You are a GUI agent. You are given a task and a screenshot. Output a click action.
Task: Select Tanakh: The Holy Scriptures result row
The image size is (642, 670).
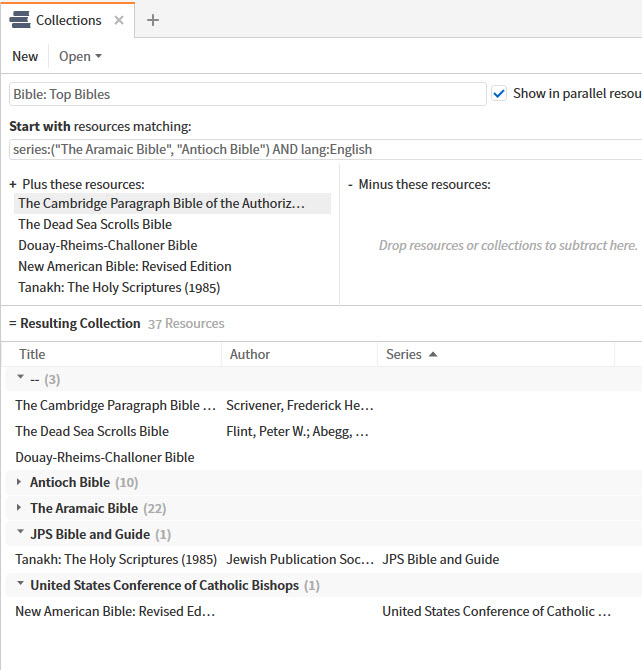(x=115, y=560)
